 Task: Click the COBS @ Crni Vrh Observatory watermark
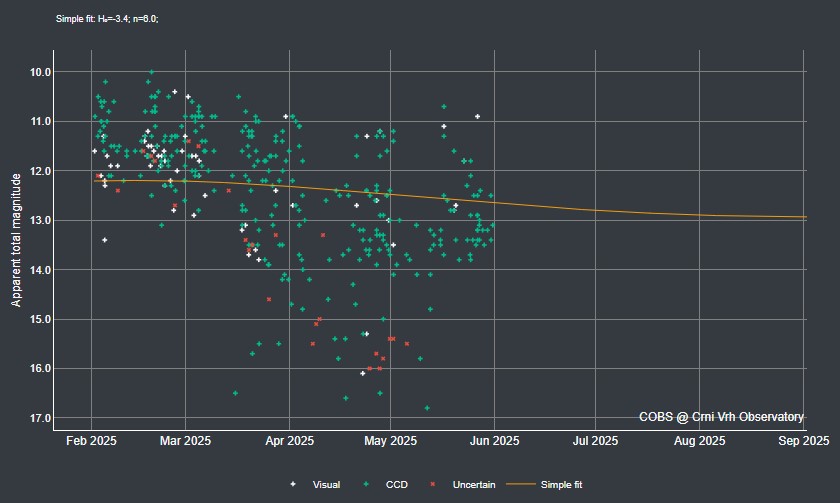(x=721, y=417)
